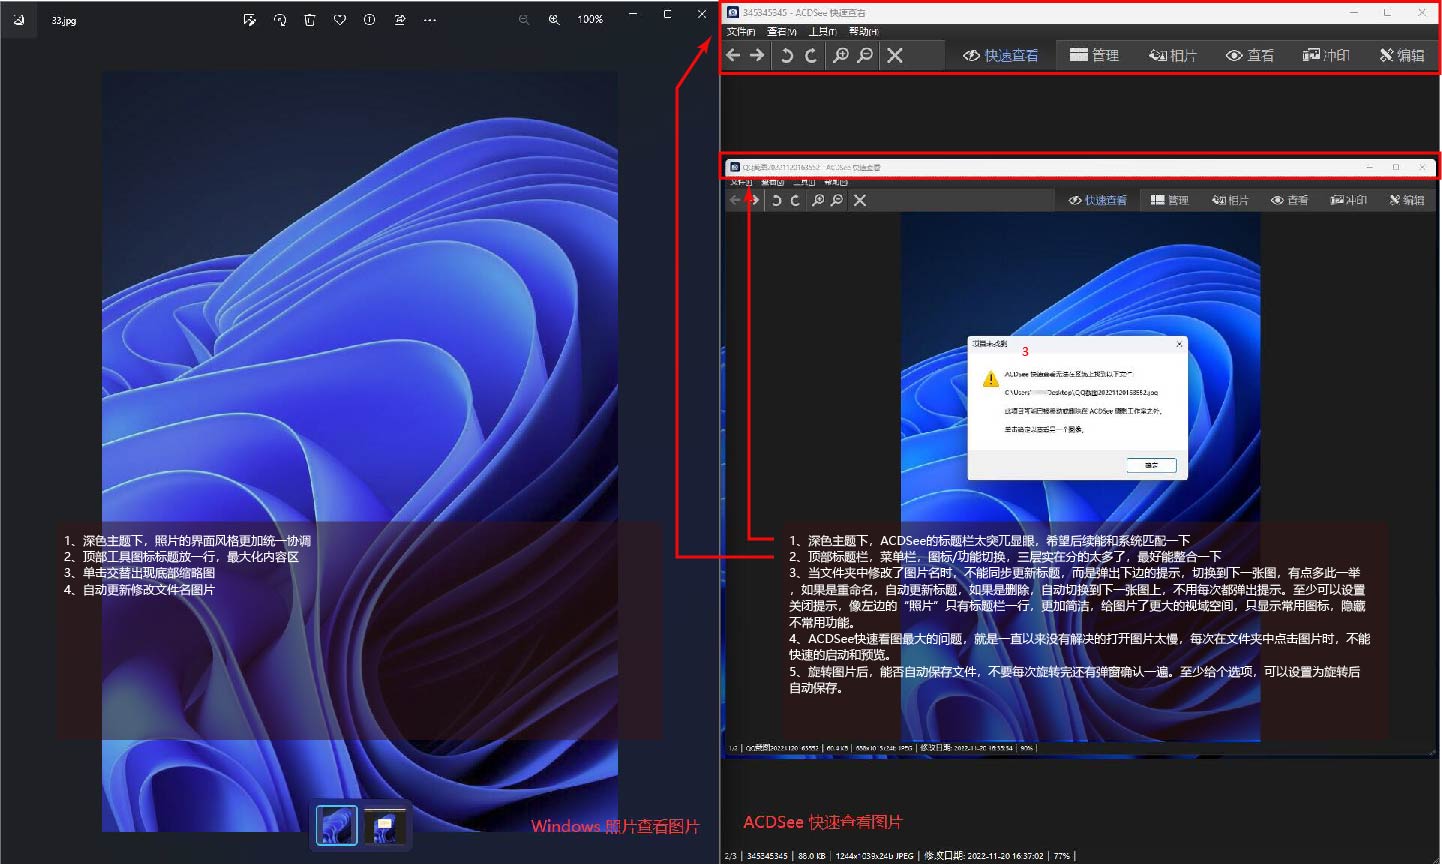Mark photo as favorite with heart icon

pyautogui.click(x=340, y=20)
